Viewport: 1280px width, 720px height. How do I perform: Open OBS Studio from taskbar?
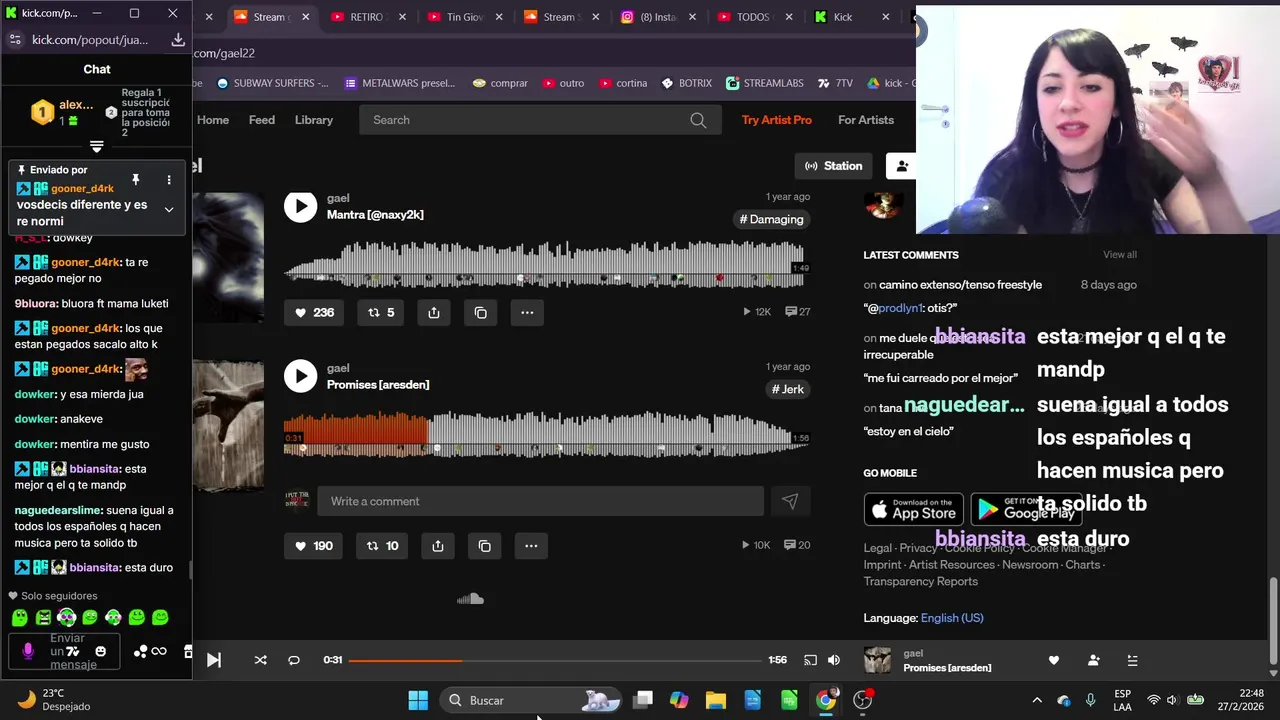(x=862, y=700)
